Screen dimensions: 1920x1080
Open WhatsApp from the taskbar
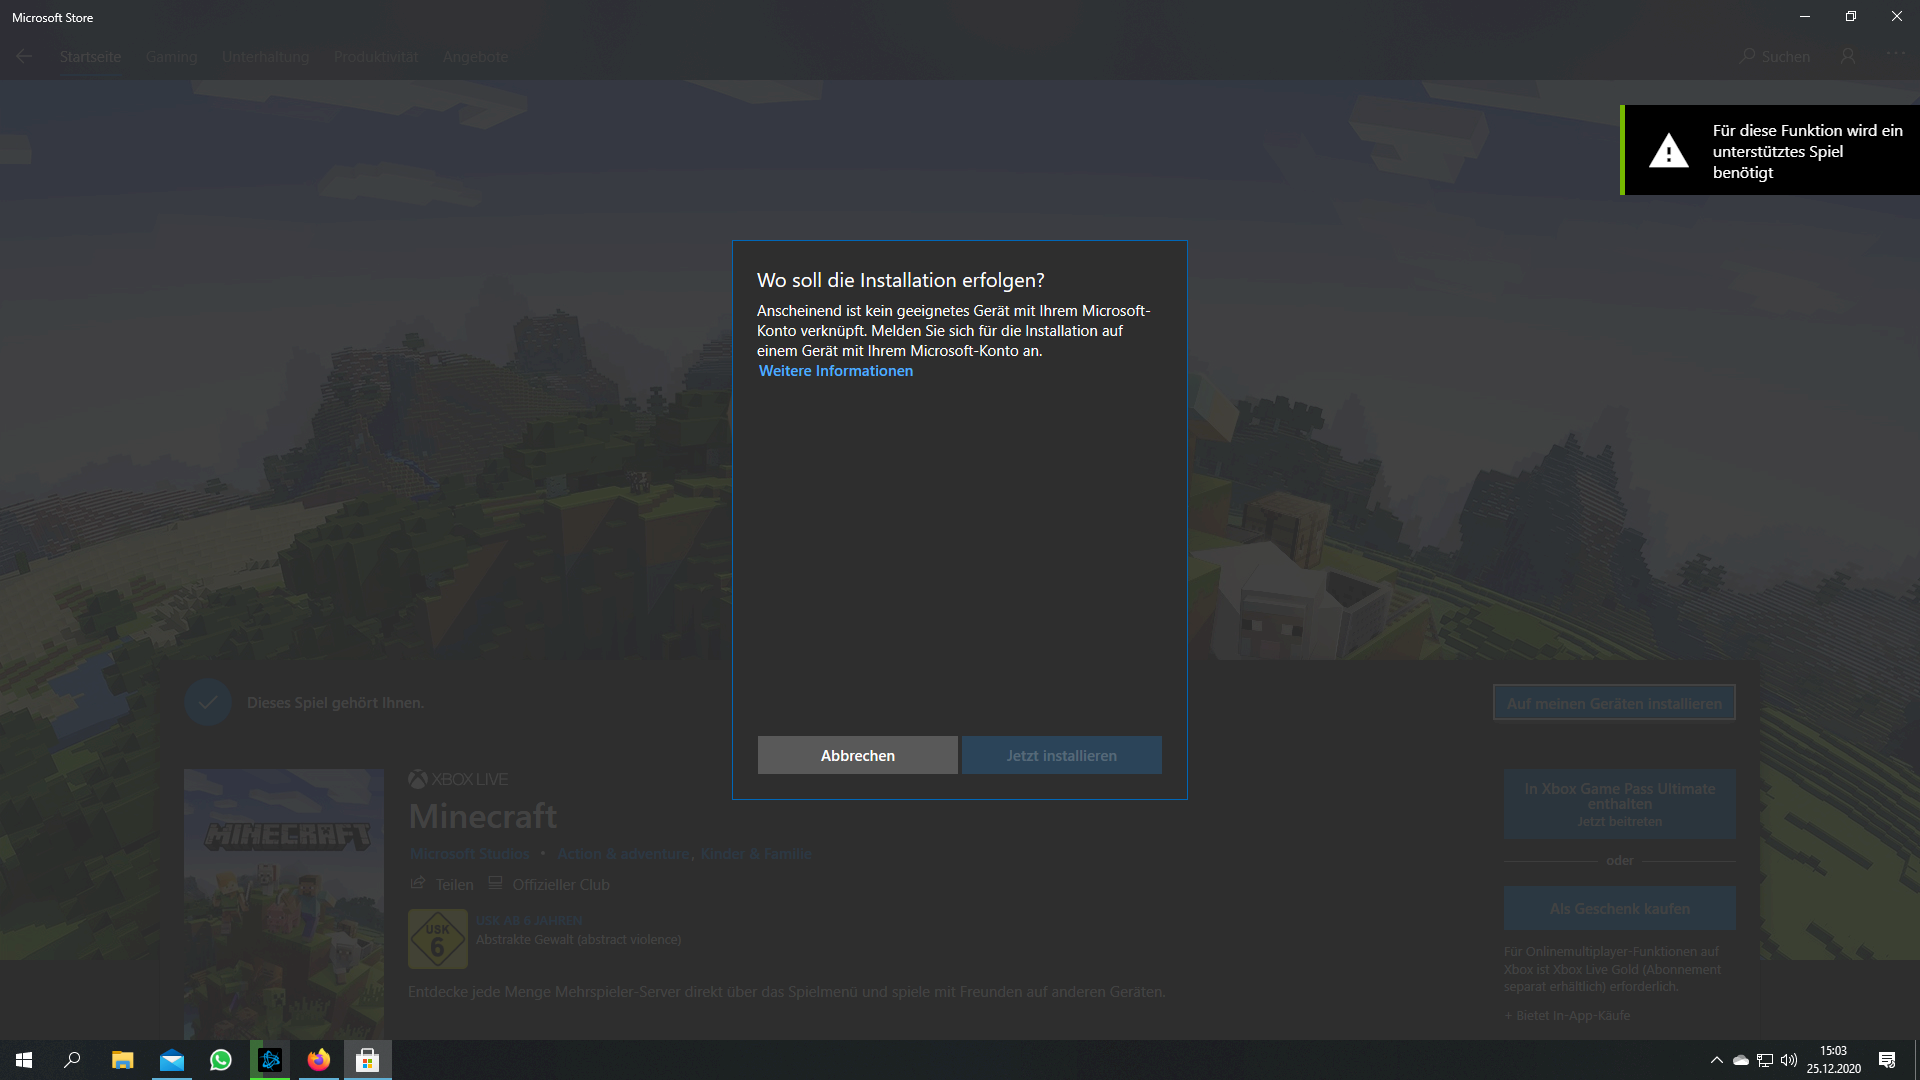pyautogui.click(x=221, y=1060)
